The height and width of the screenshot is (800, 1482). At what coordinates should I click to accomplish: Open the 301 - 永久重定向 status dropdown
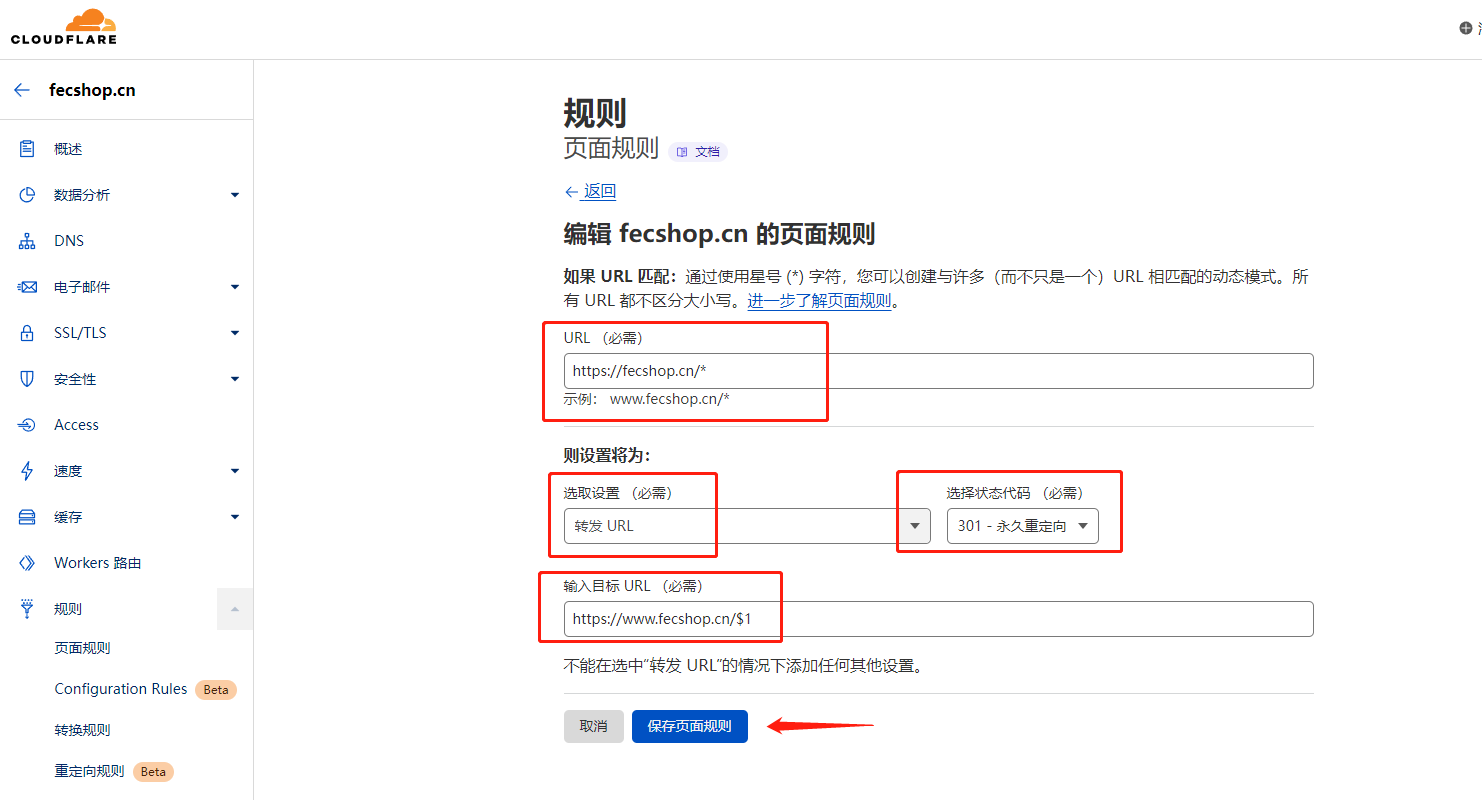point(1022,526)
